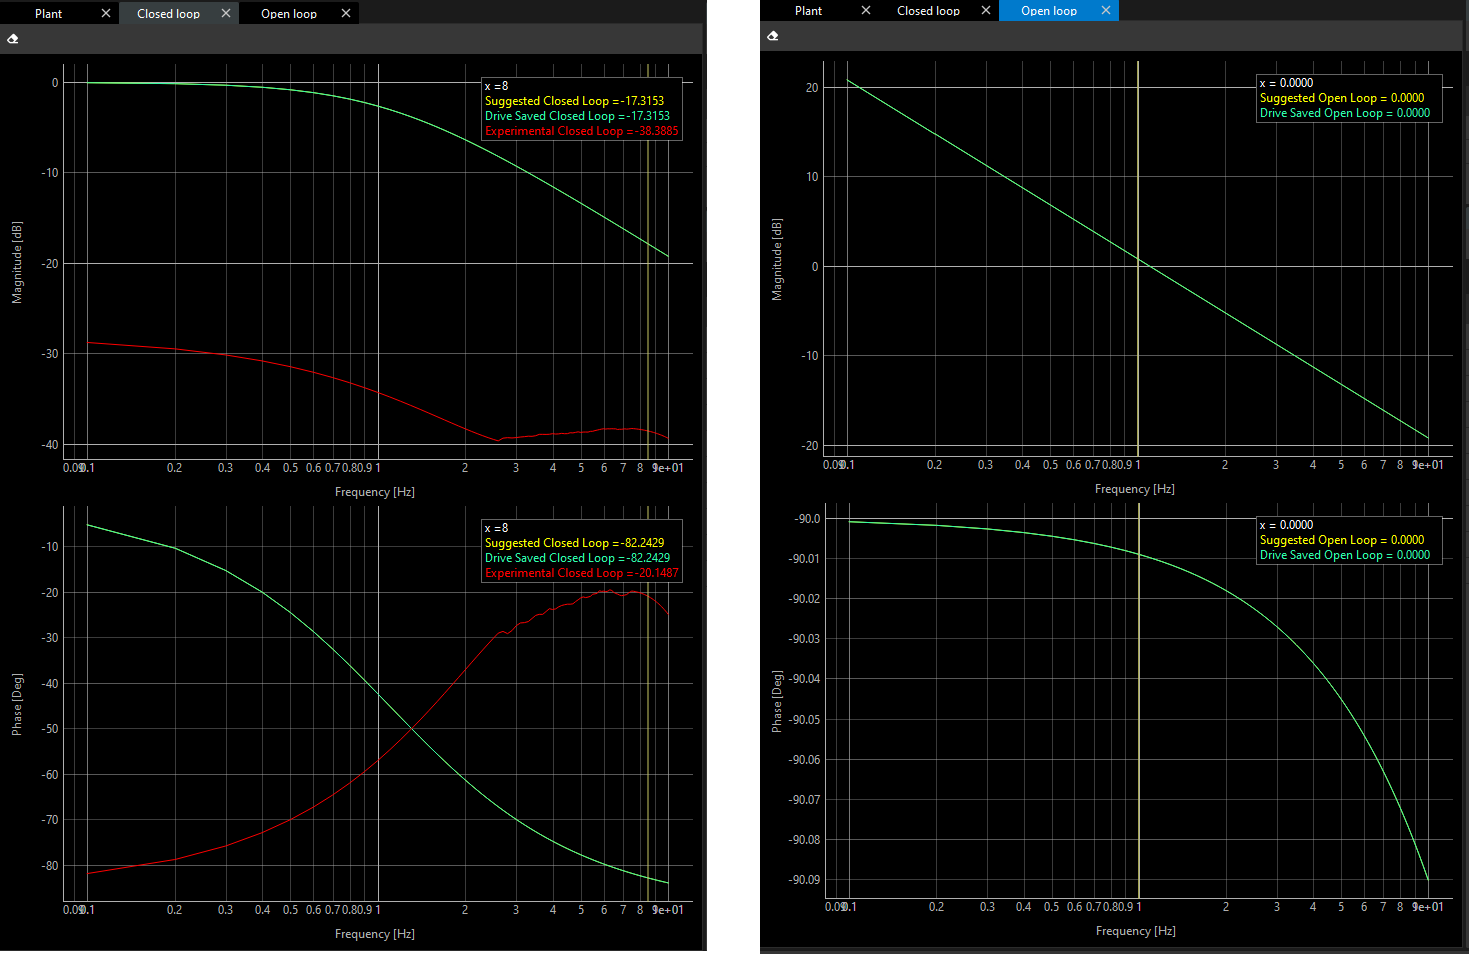This screenshot has width=1470, height=955.
Task: Switch to the Plant tab in left panel
Action: 48,13
